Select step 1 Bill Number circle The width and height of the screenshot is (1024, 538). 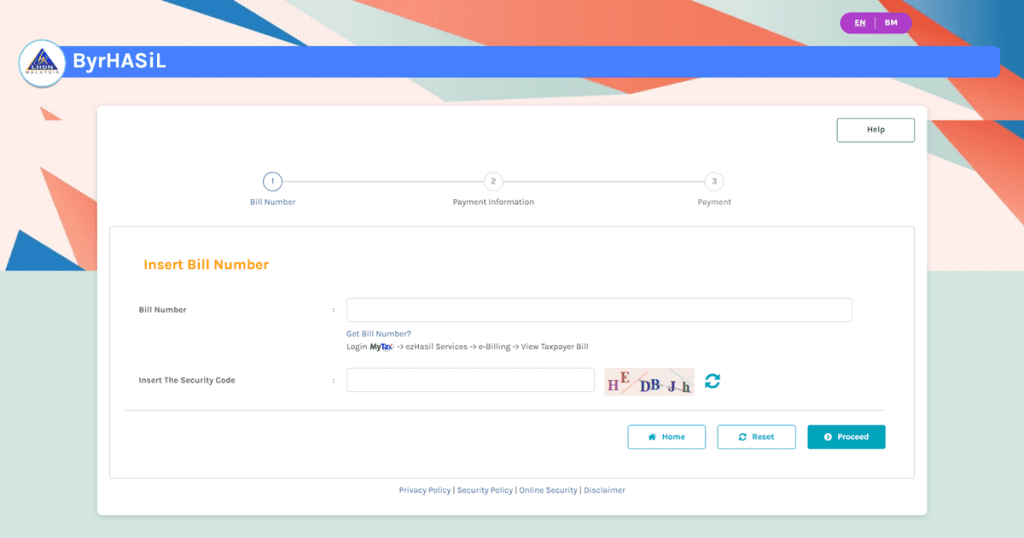[272, 181]
